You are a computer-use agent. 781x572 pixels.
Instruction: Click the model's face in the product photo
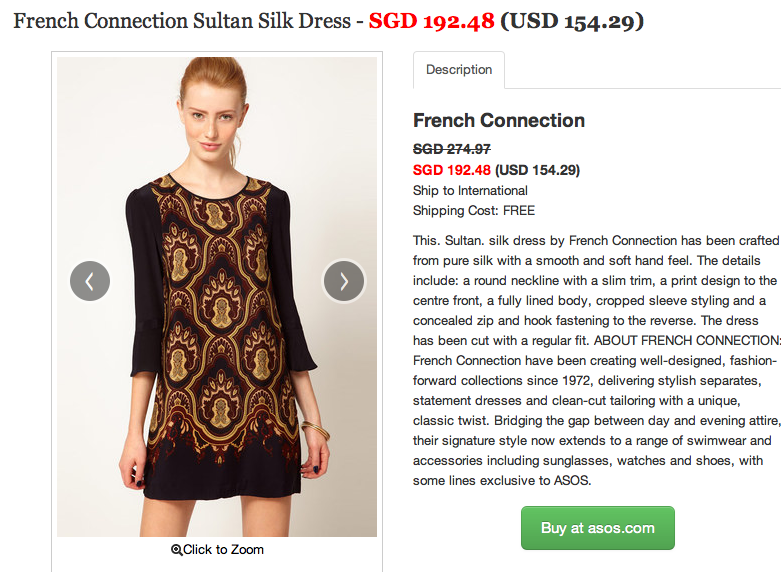(212, 122)
